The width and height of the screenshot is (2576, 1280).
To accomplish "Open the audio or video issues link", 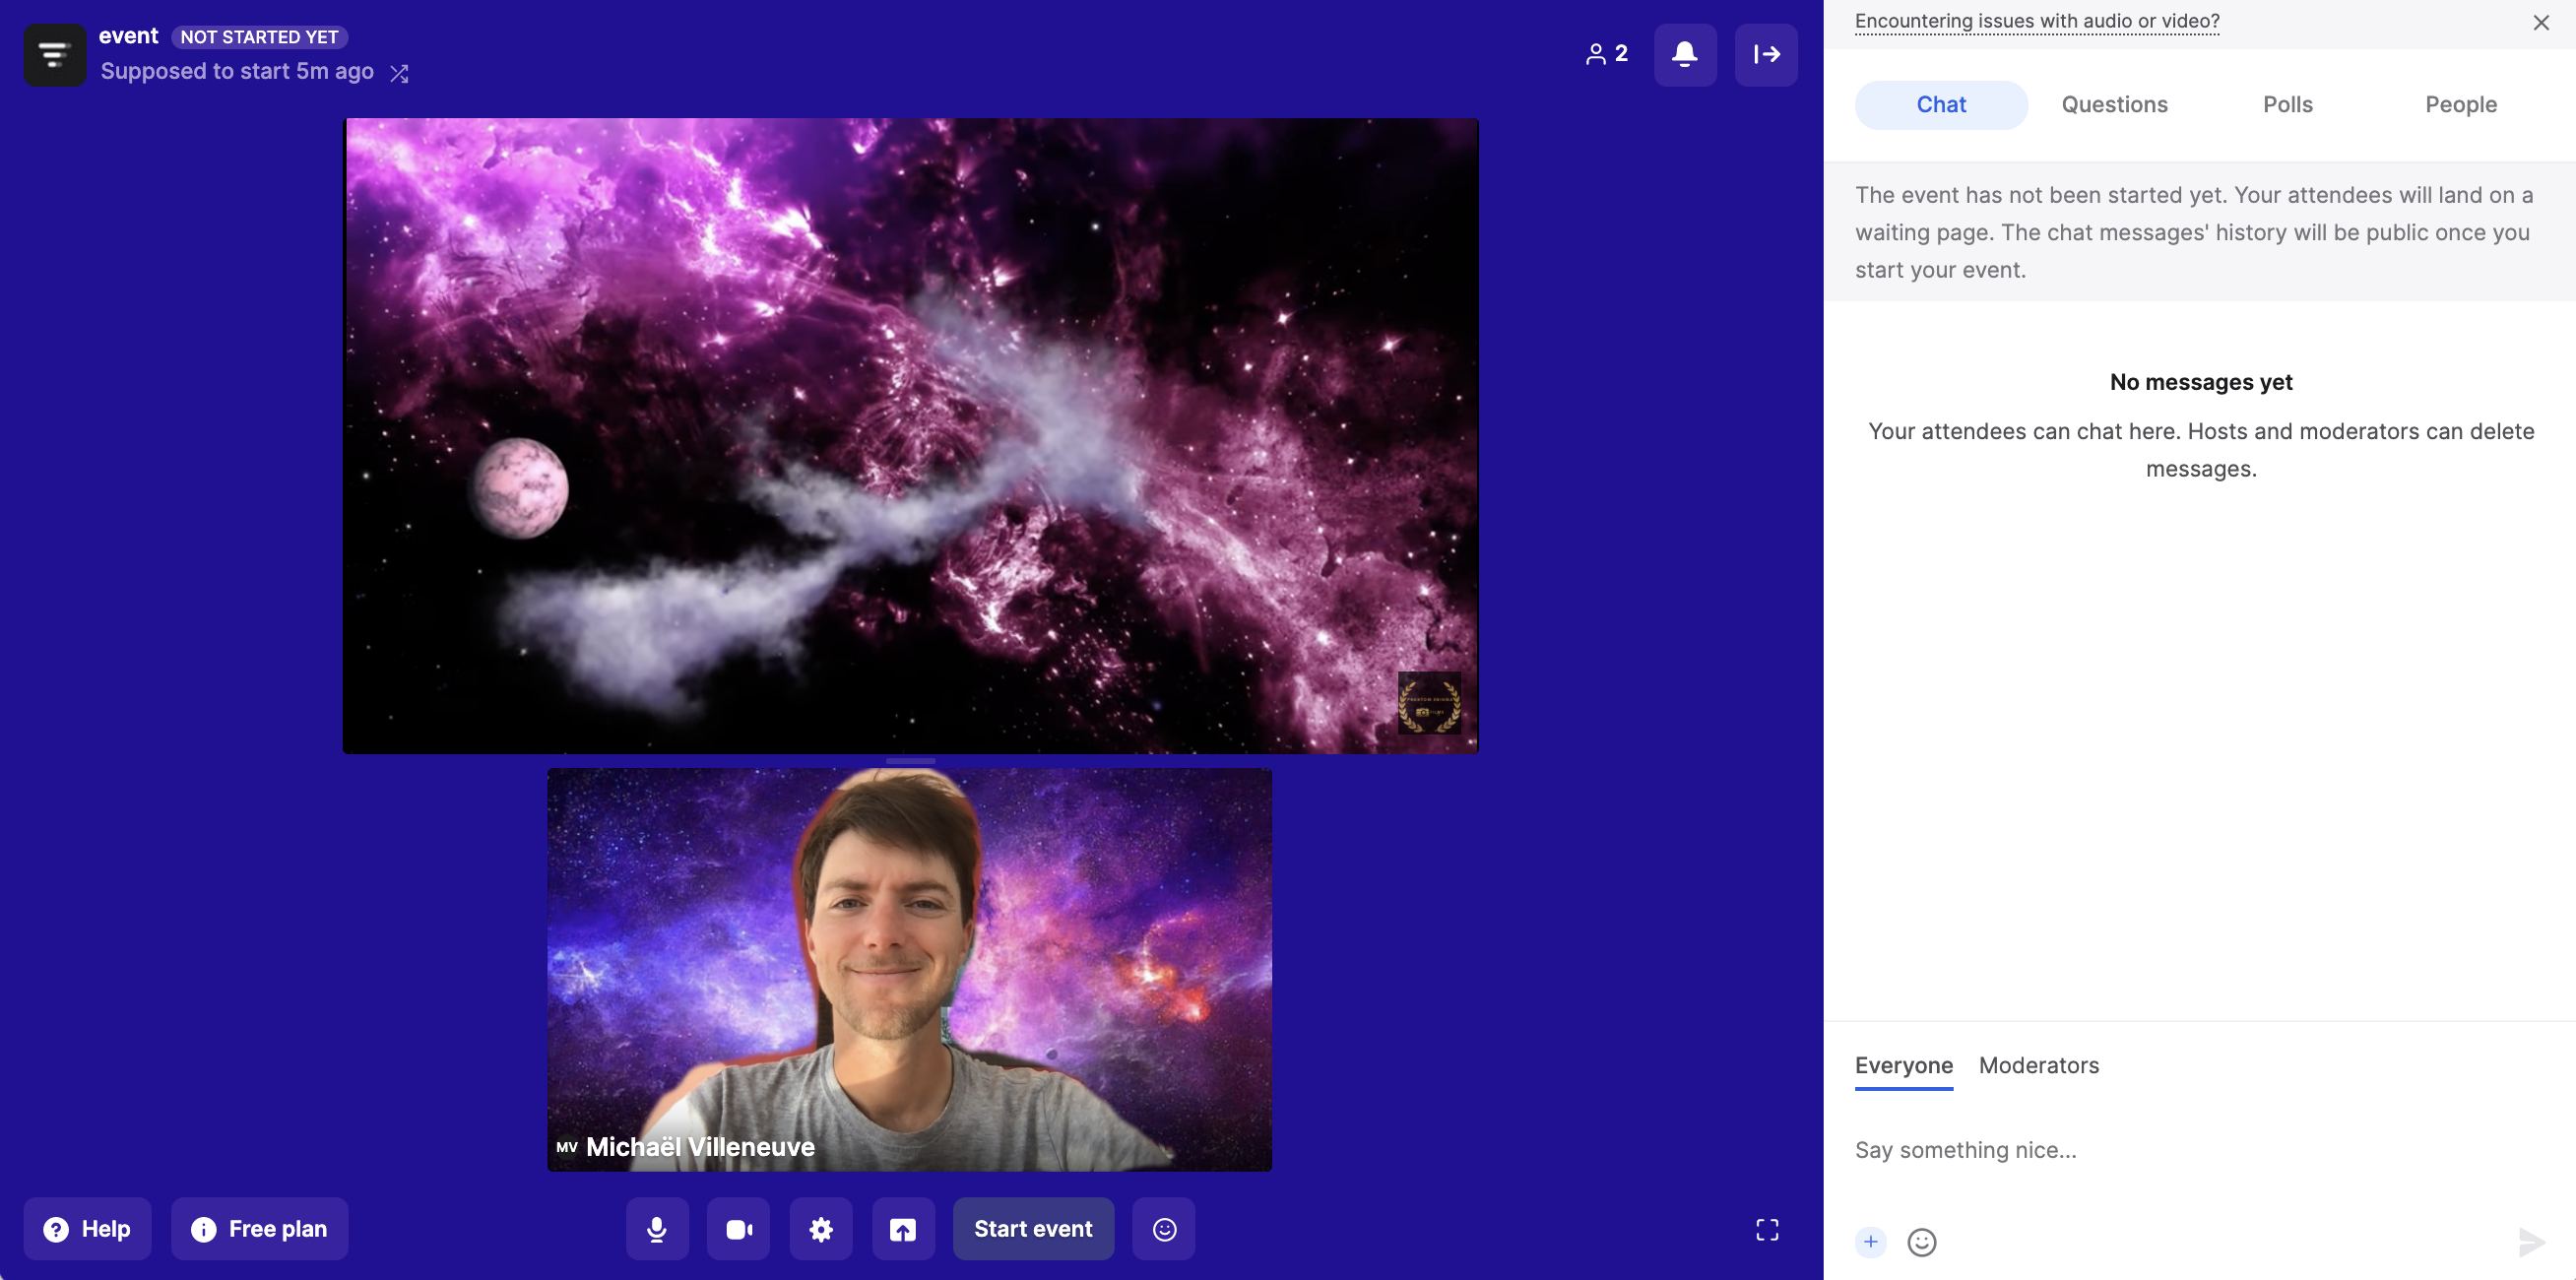I will pos(2036,21).
